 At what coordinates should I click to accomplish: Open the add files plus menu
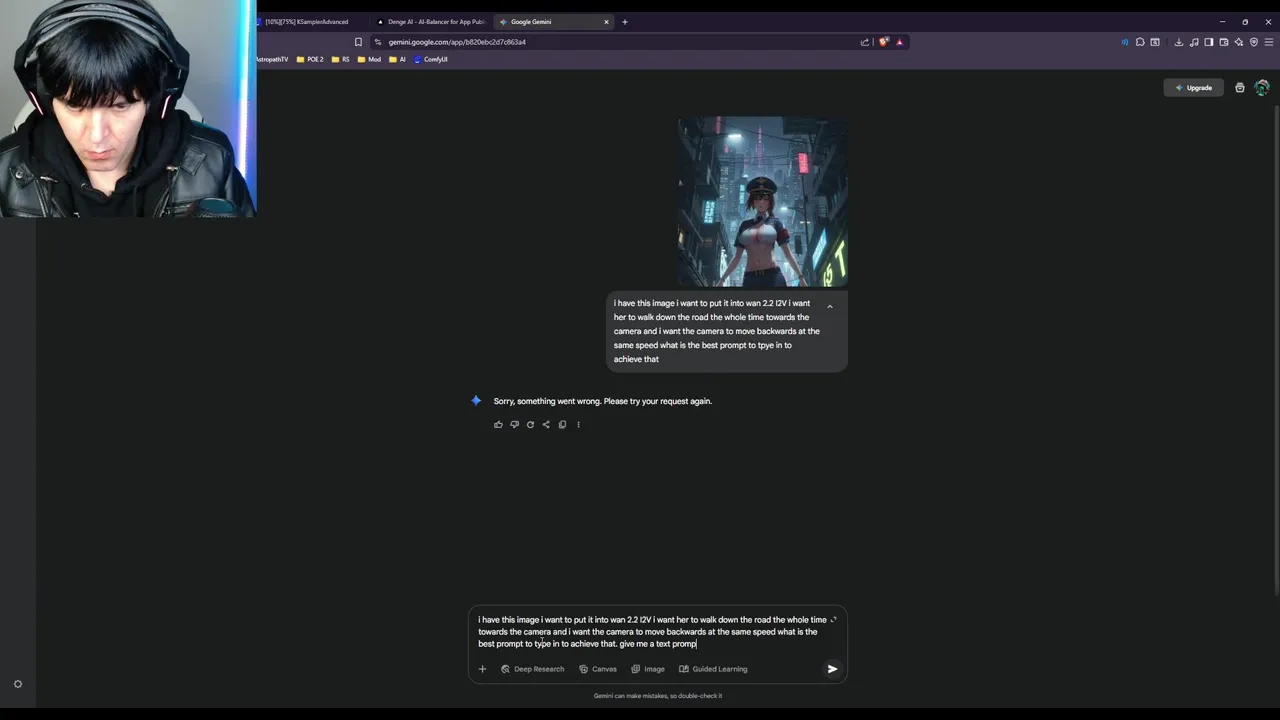click(482, 669)
